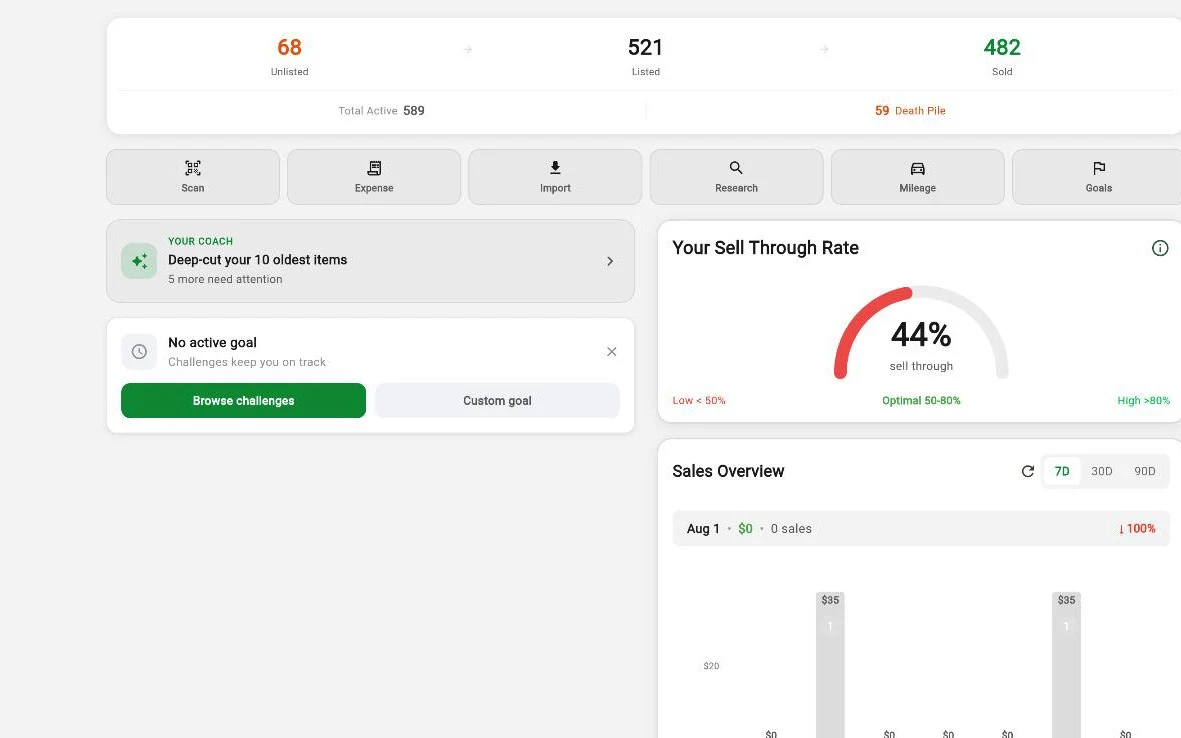Select the 68 Unlisted stat
The height and width of the screenshot is (738, 1181).
point(289,56)
